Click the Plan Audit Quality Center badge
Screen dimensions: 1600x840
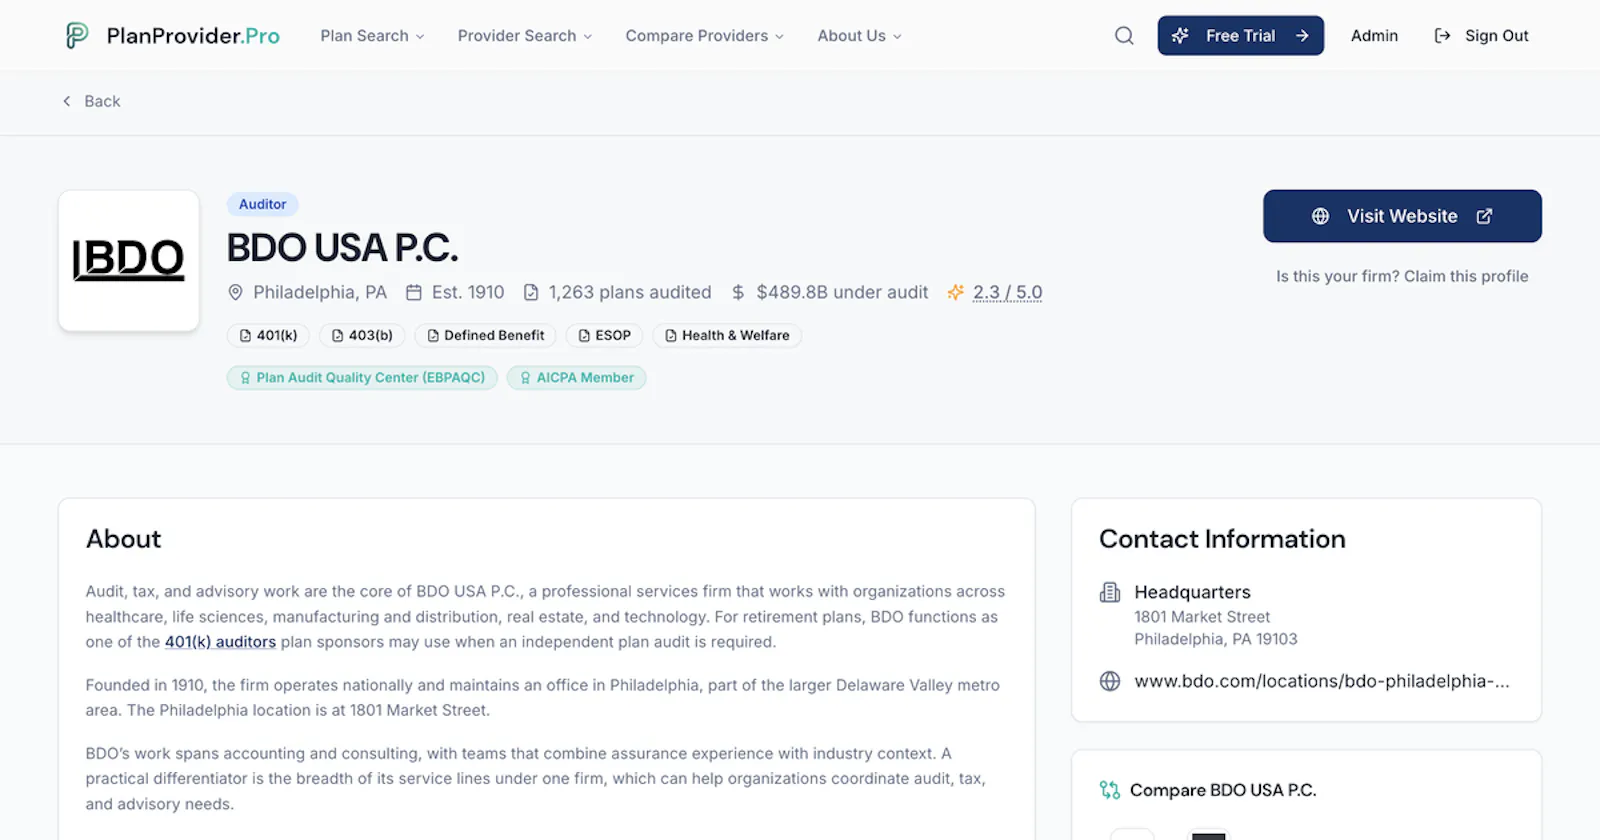click(x=362, y=378)
